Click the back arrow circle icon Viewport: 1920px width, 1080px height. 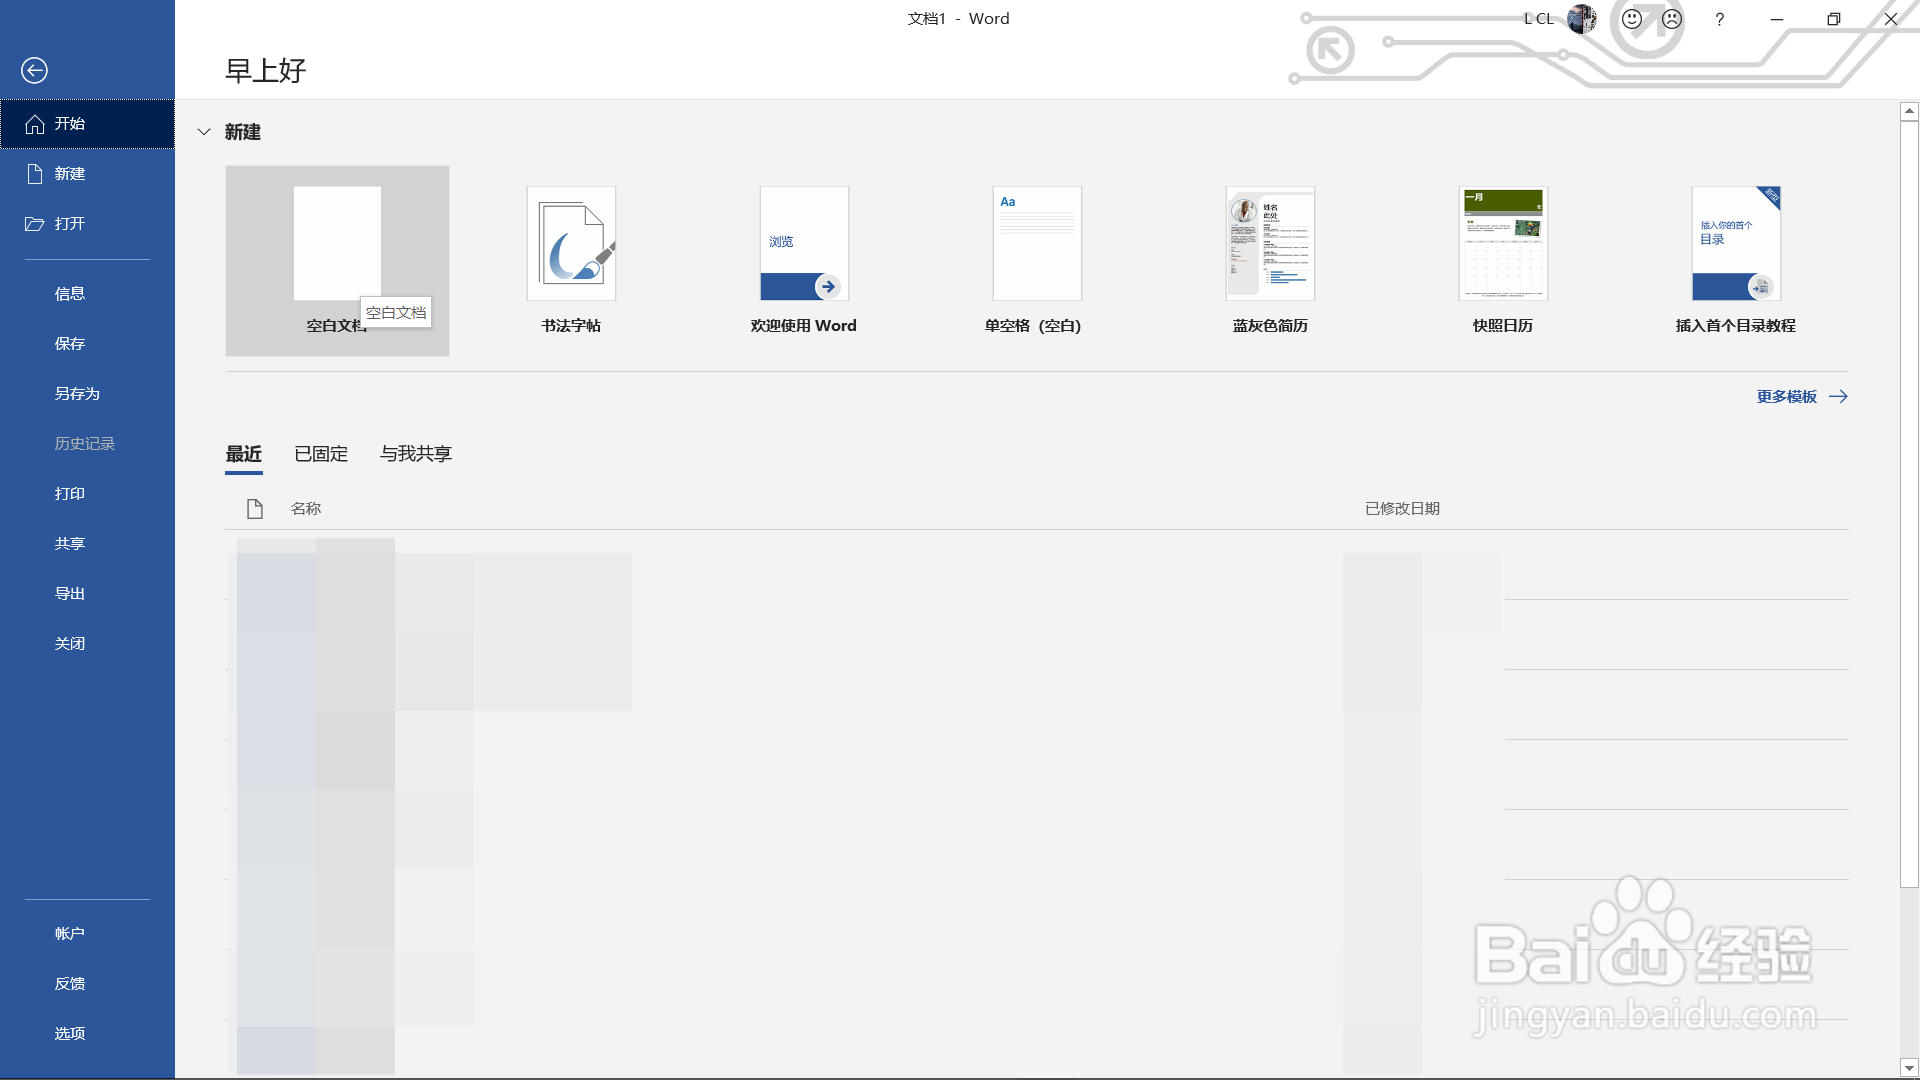34,70
